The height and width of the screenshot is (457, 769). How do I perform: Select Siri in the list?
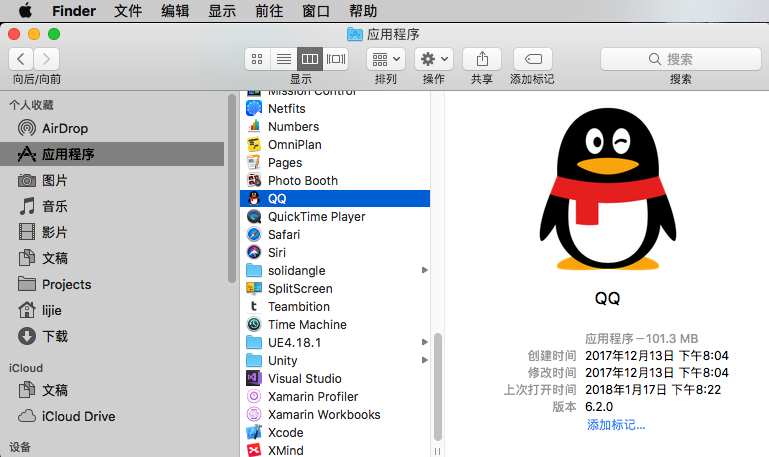[335, 253]
